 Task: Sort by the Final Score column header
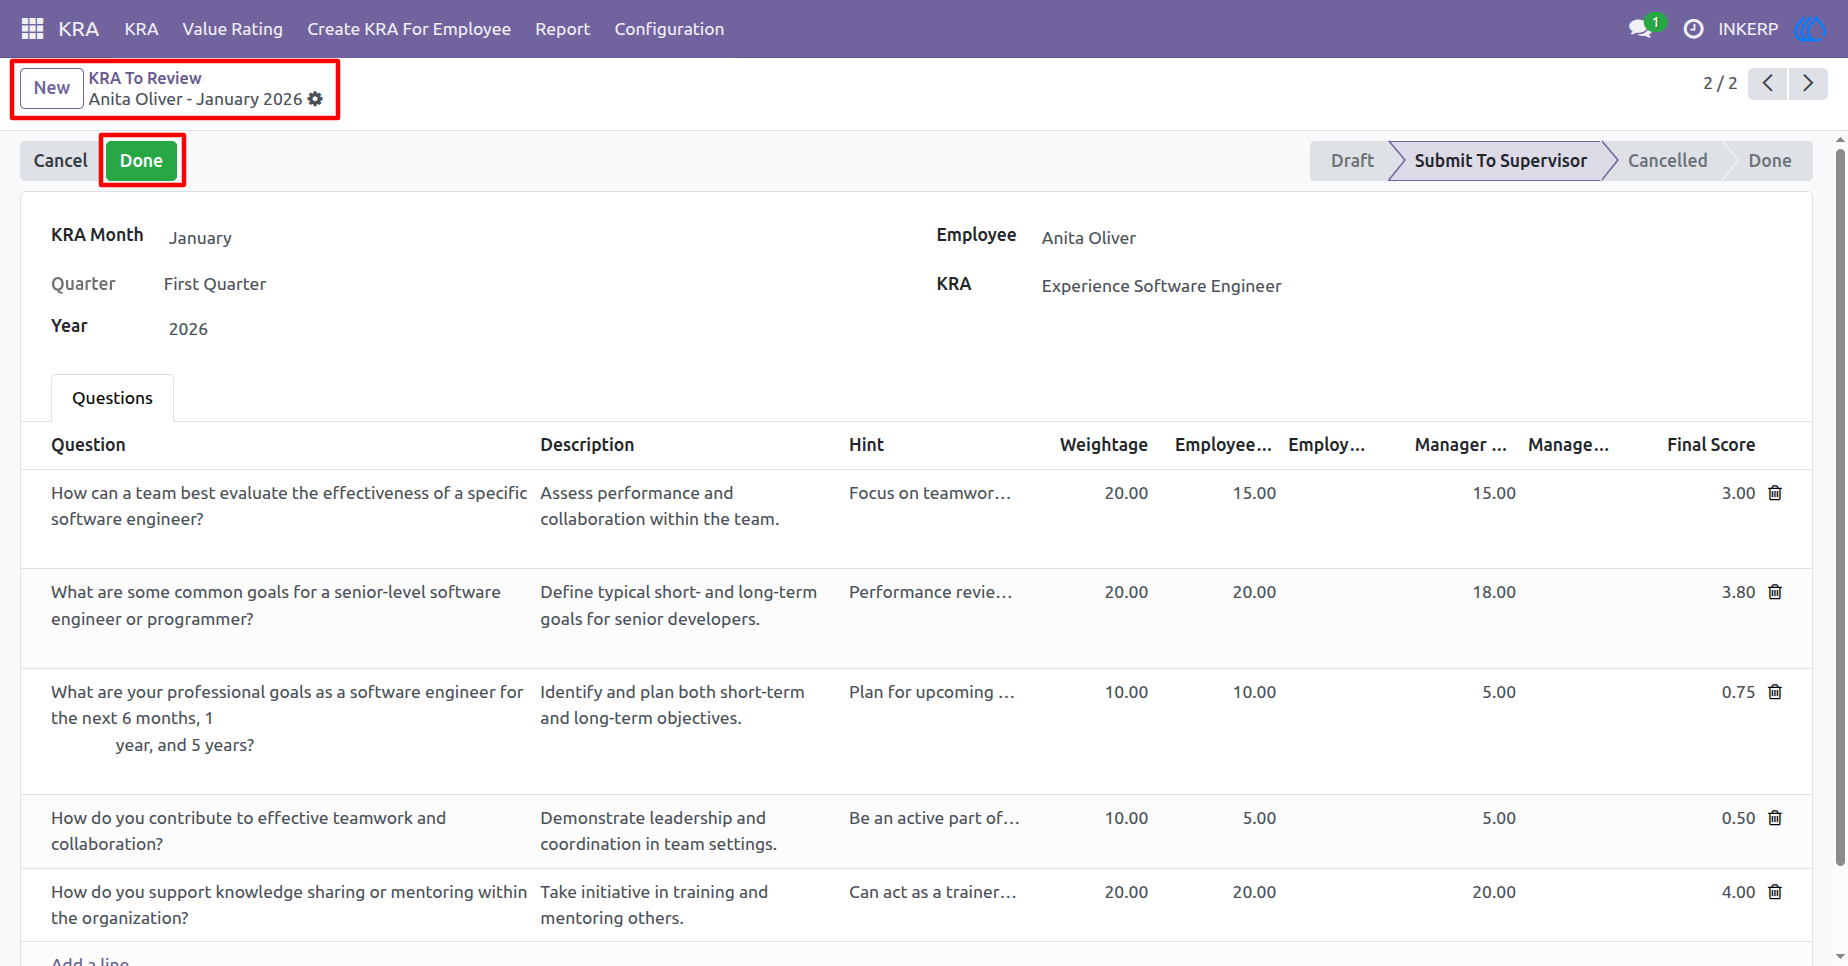[1710, 445]
